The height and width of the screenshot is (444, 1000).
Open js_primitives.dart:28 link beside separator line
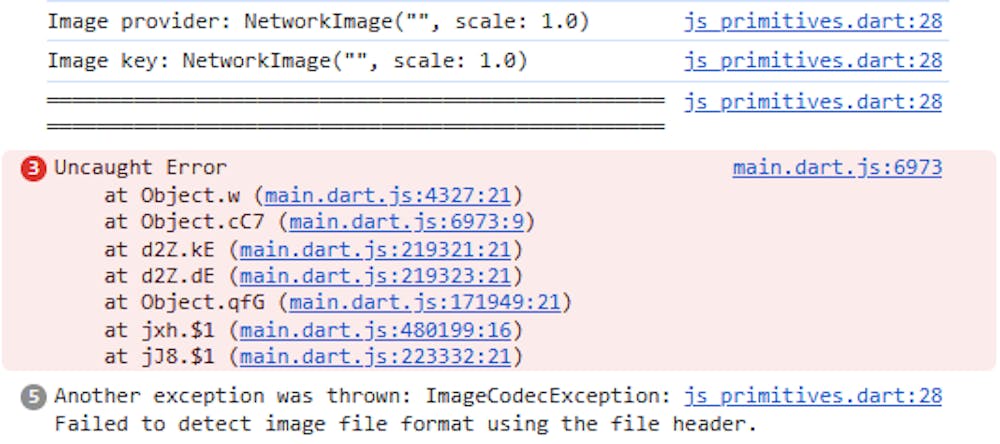(x=813, y=101)
